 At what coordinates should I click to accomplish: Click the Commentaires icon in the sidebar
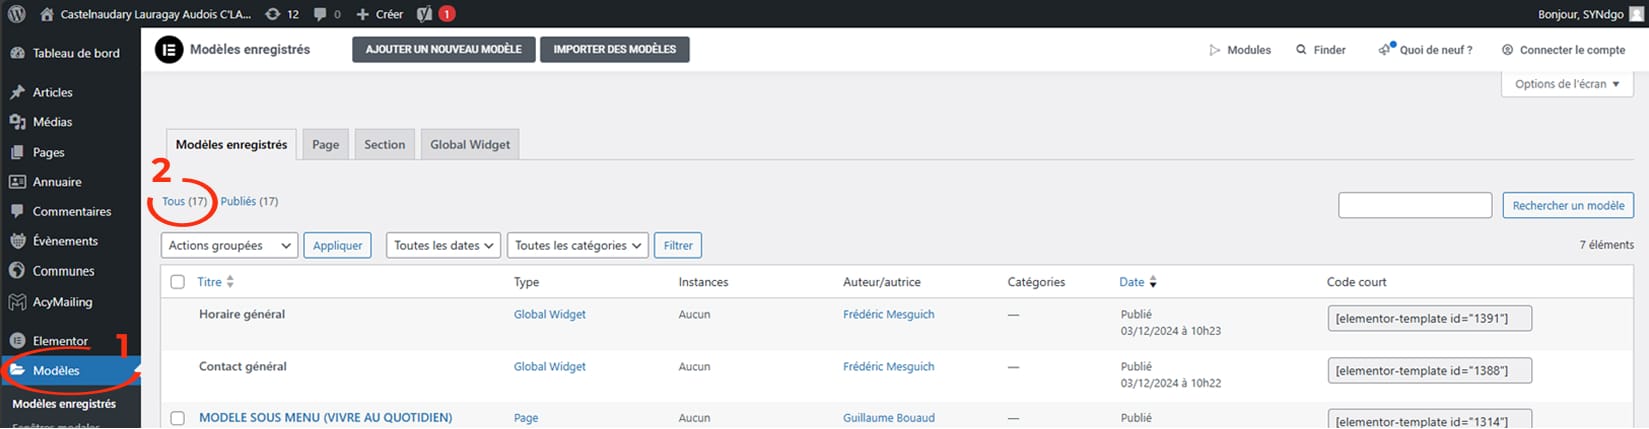coord(17,211)
